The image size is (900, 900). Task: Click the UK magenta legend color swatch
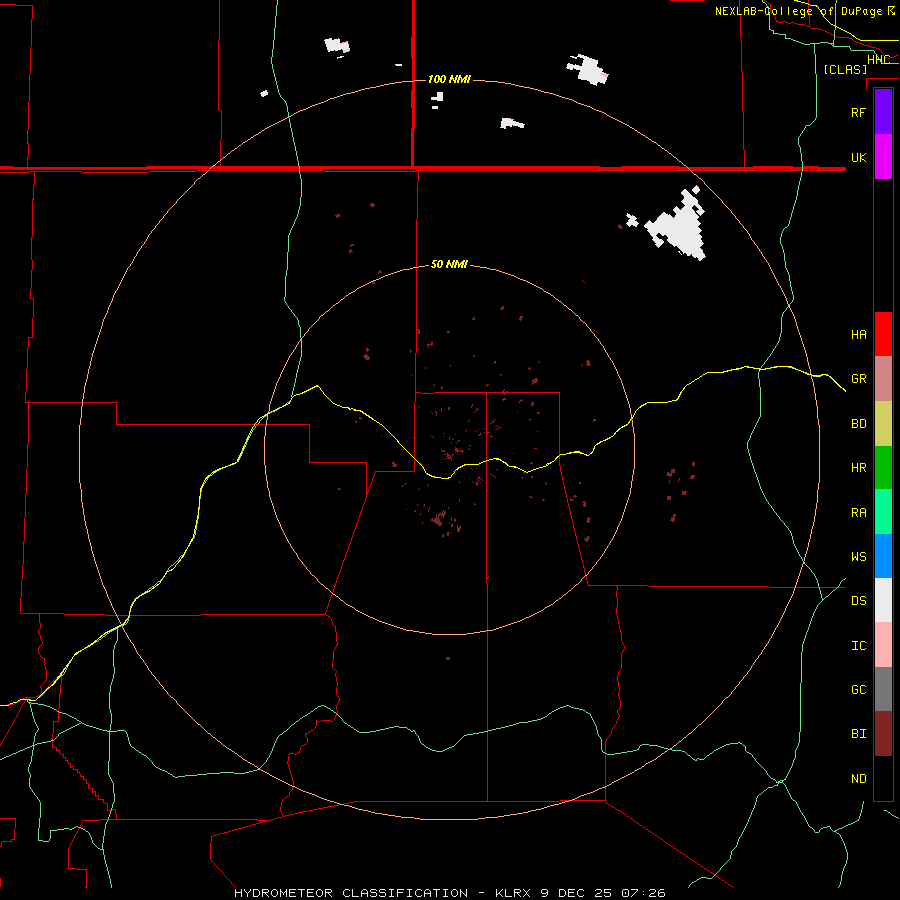tap(883, 157)
